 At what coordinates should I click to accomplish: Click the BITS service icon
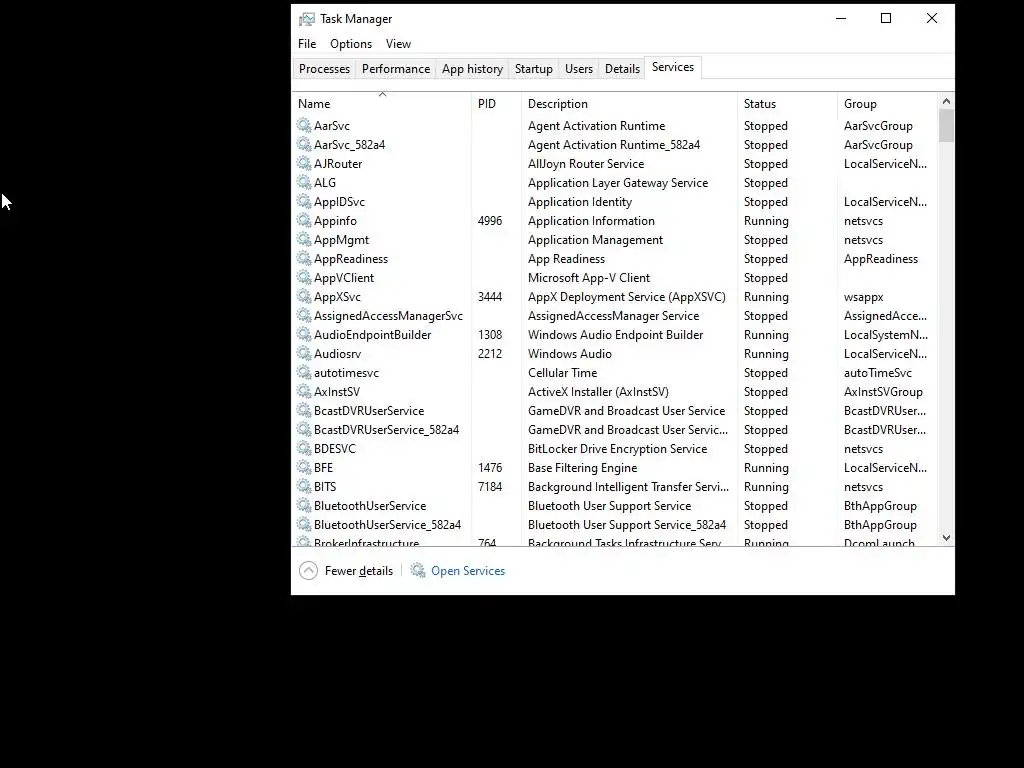pyautogui.click(x=304, y=486)
